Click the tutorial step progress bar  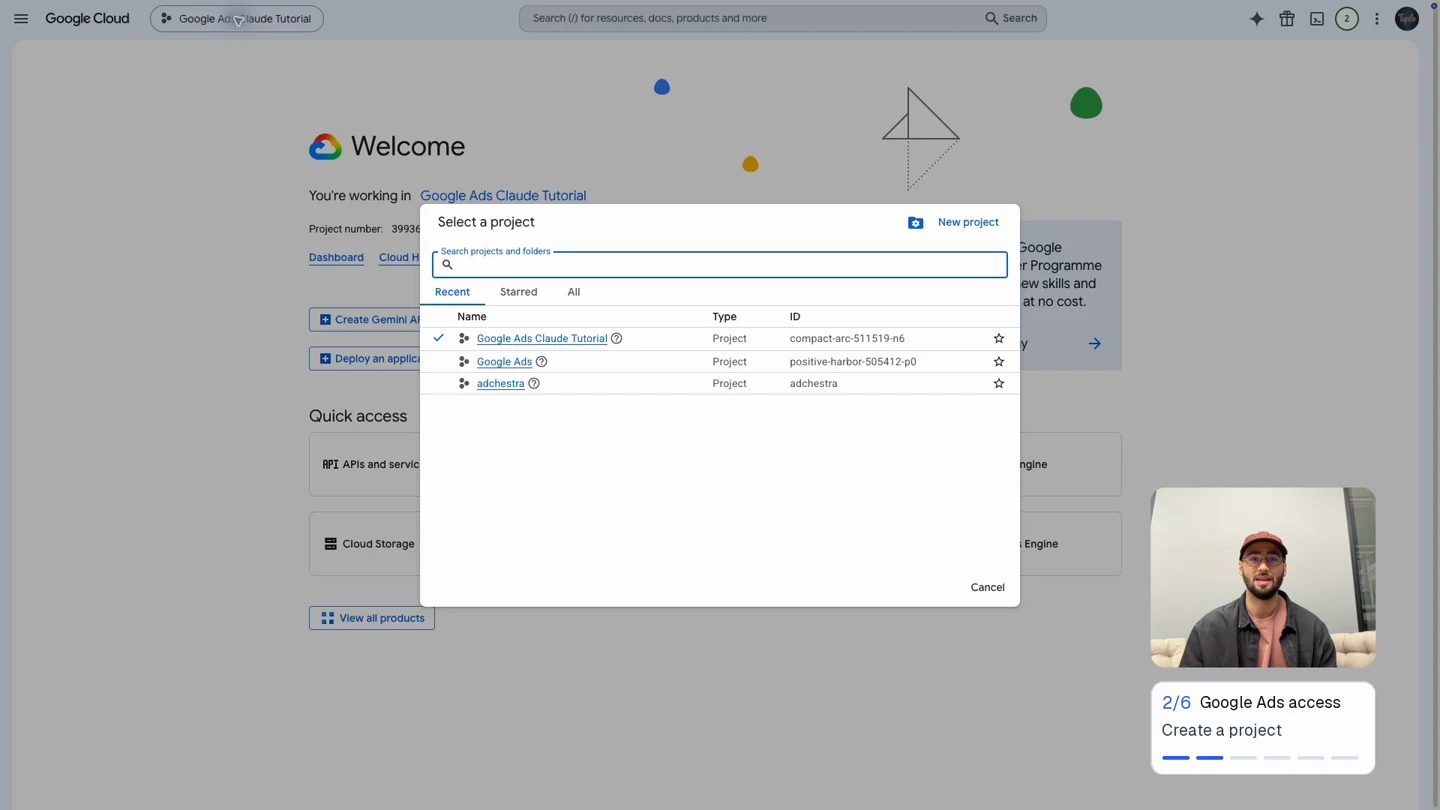click(1260, 757)
